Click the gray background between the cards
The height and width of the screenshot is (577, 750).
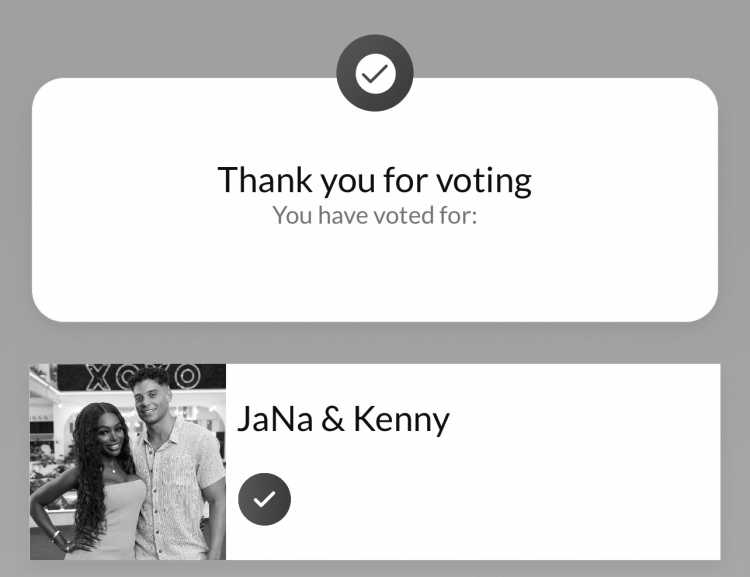[x=375, y=343]
